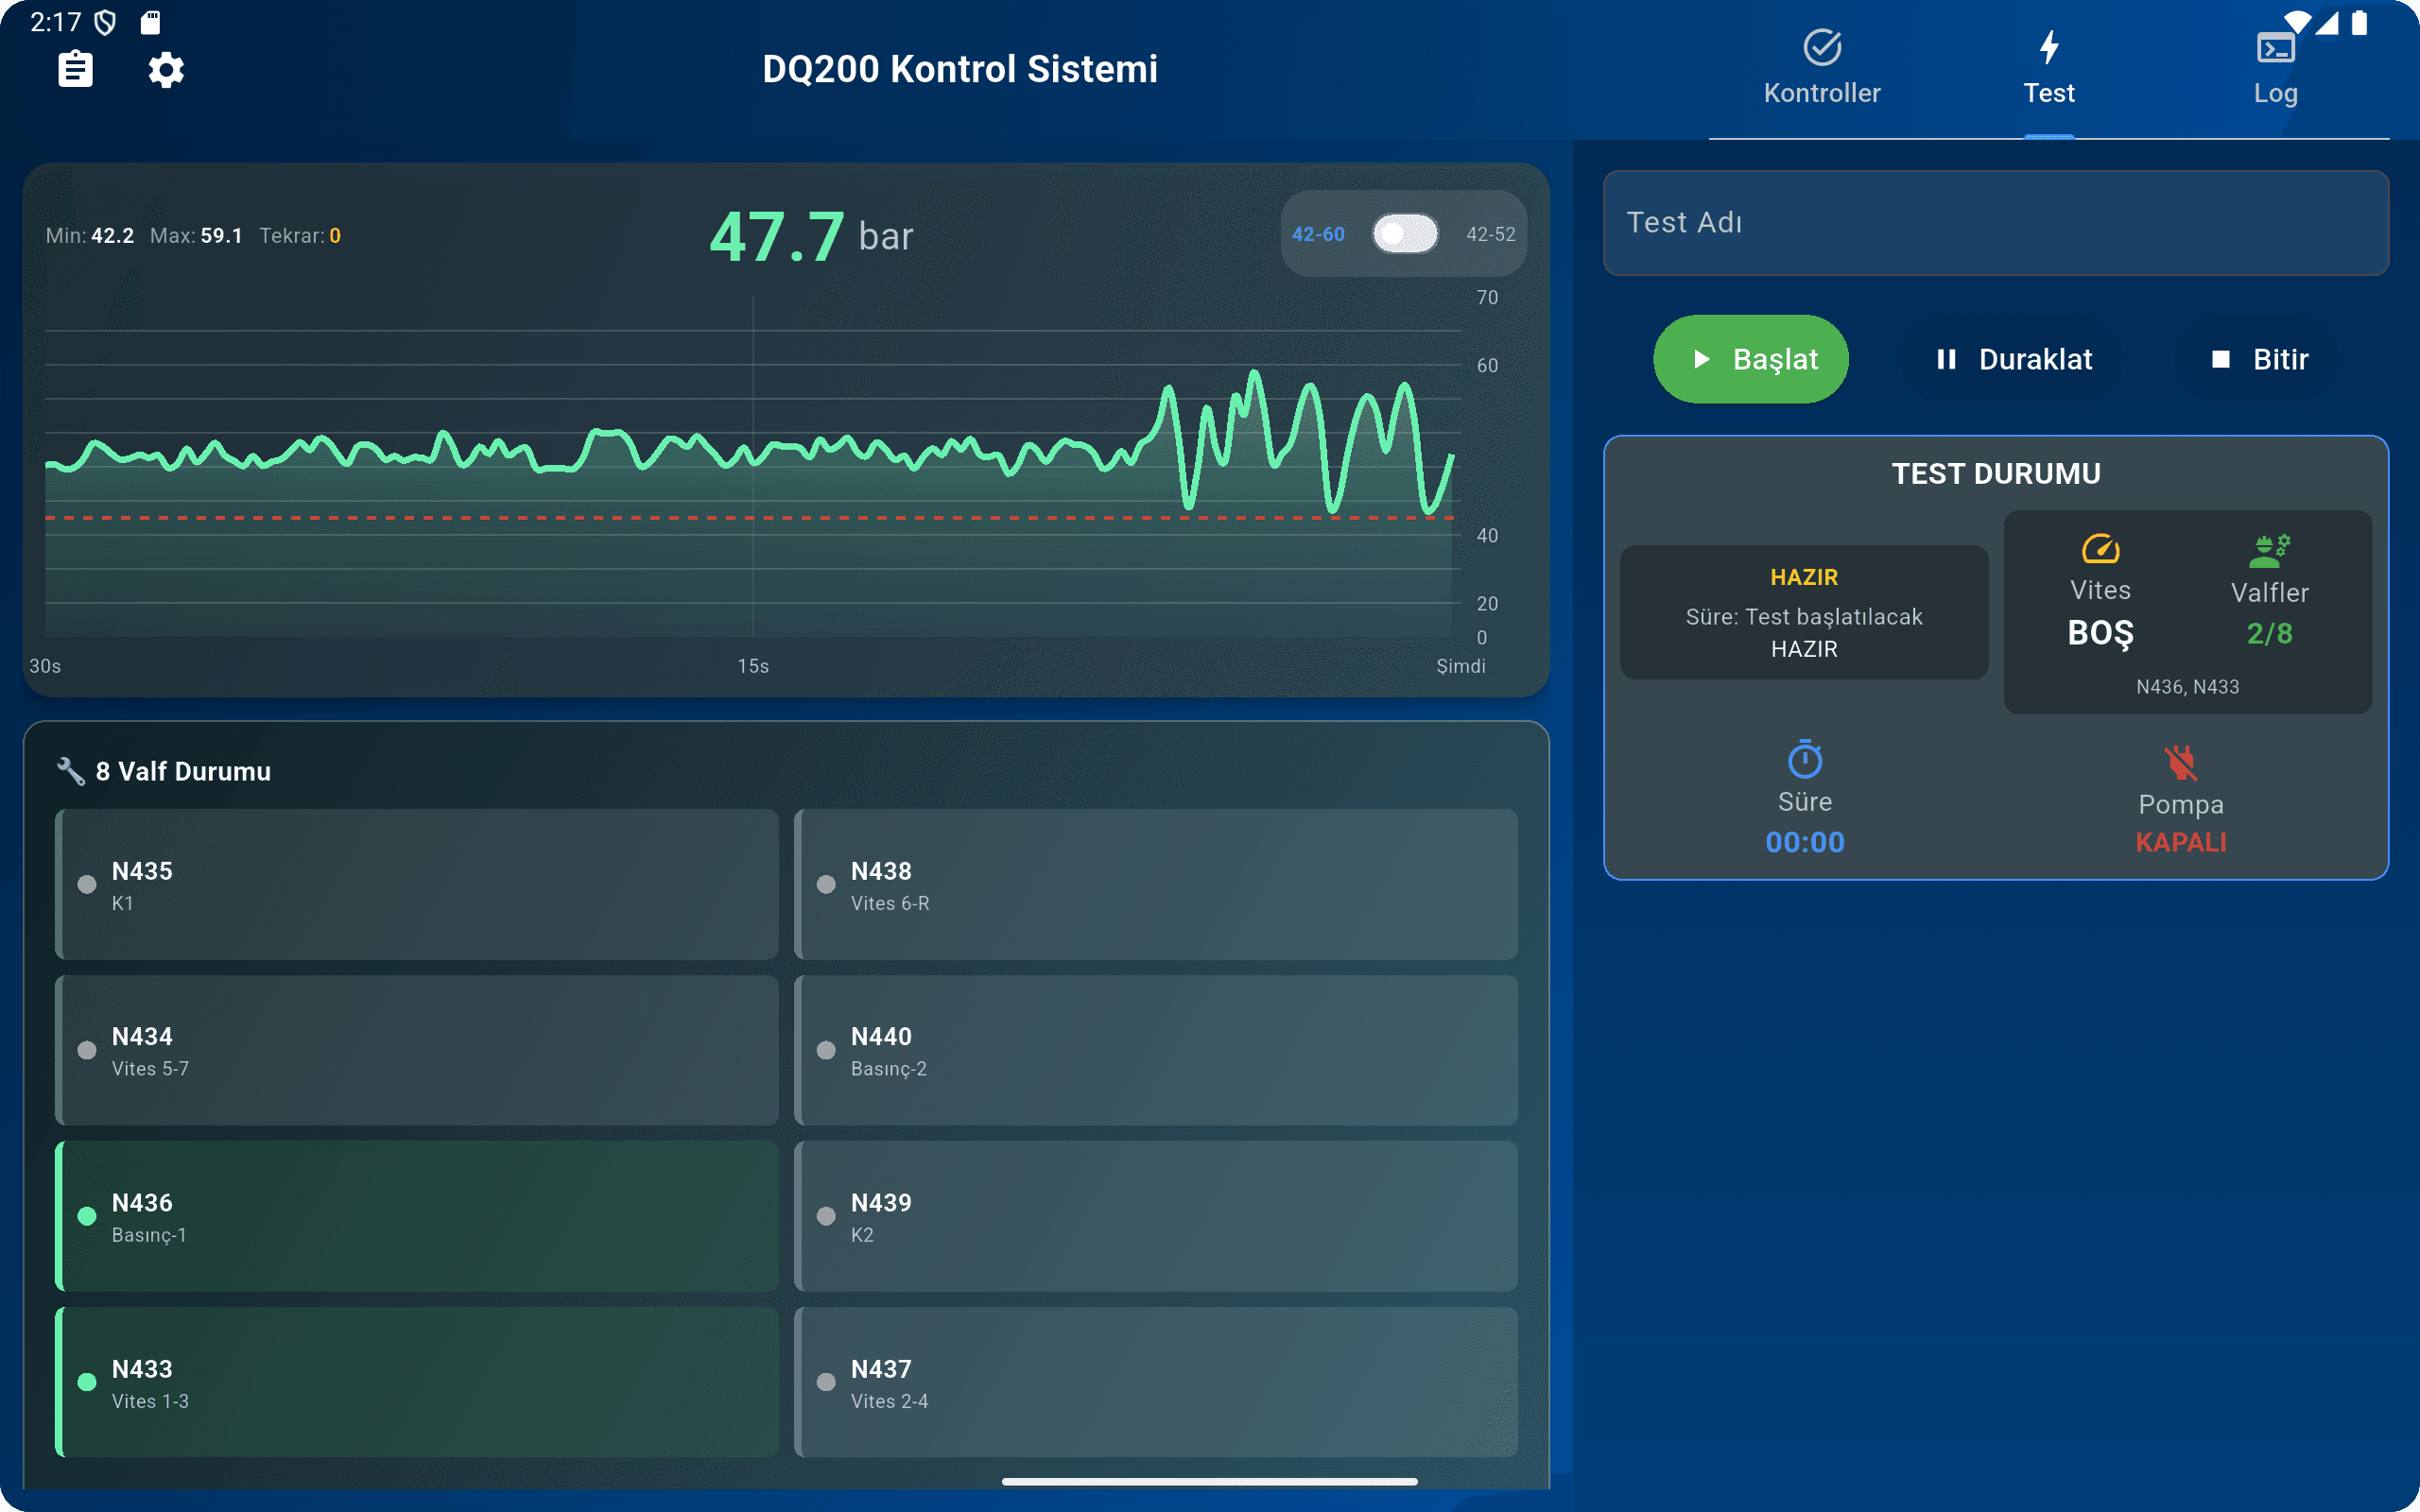Toggle valve N438 Vites 6-R
2420x1512 pixels.
[1155, 884]
